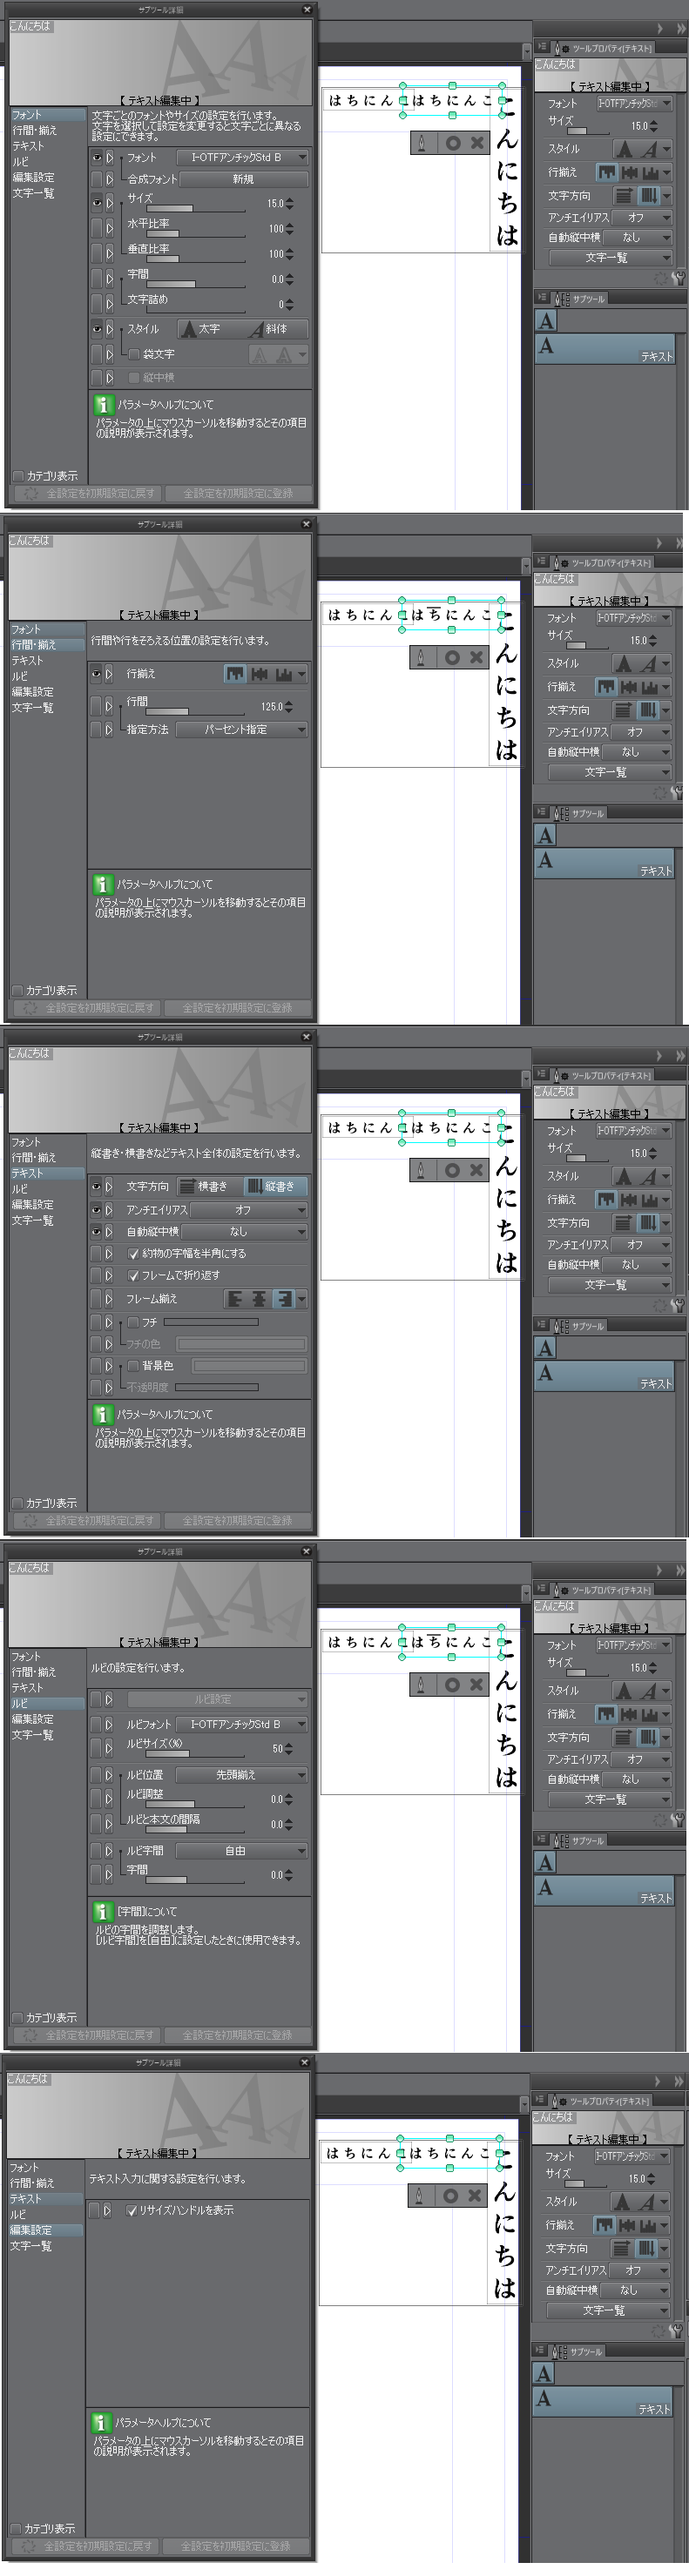The width and height of the screenshot is (689, 2576).
Task: Click pencil launcher icon beside リサイズハンドル dialog
Action: coord(419,2195)
